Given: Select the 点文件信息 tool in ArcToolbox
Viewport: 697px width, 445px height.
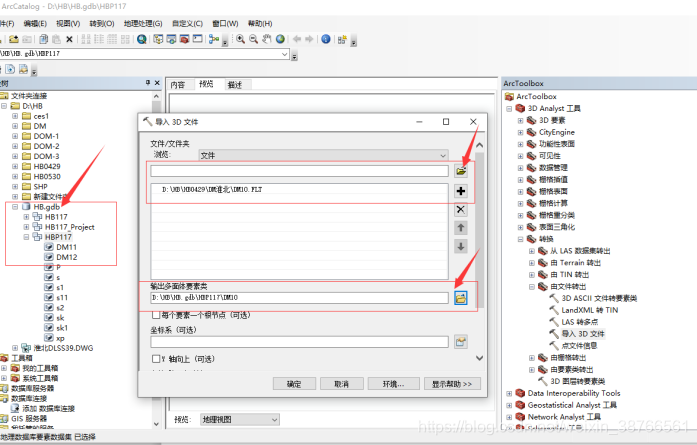Looking at the screenshot, I should [579, 345].
